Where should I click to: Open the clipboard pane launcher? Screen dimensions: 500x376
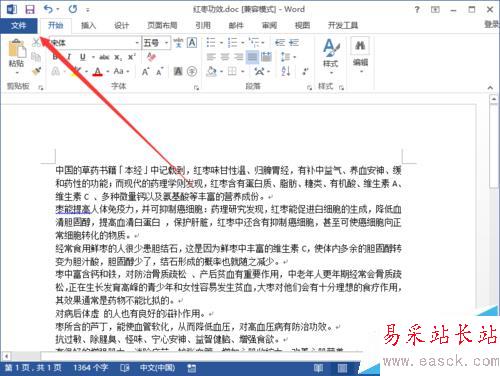(x=41, y=88)
